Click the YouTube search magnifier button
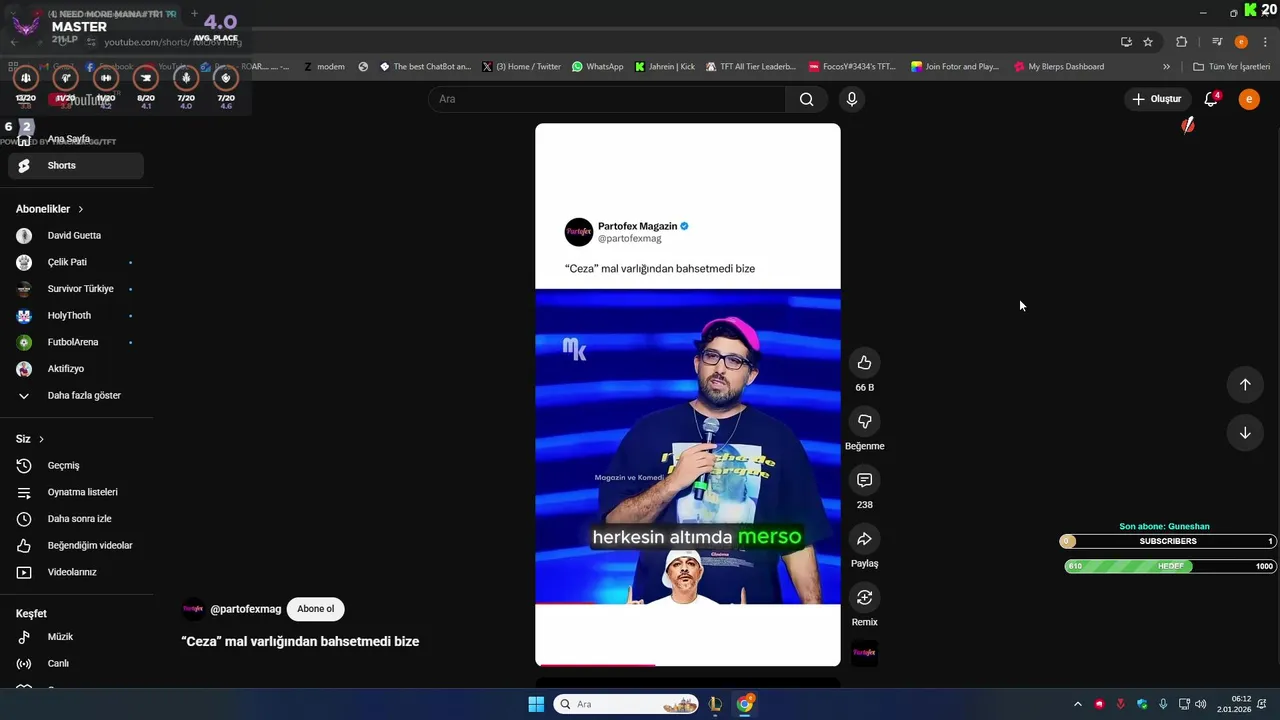Screen dimensions: 1280x720 806,99
